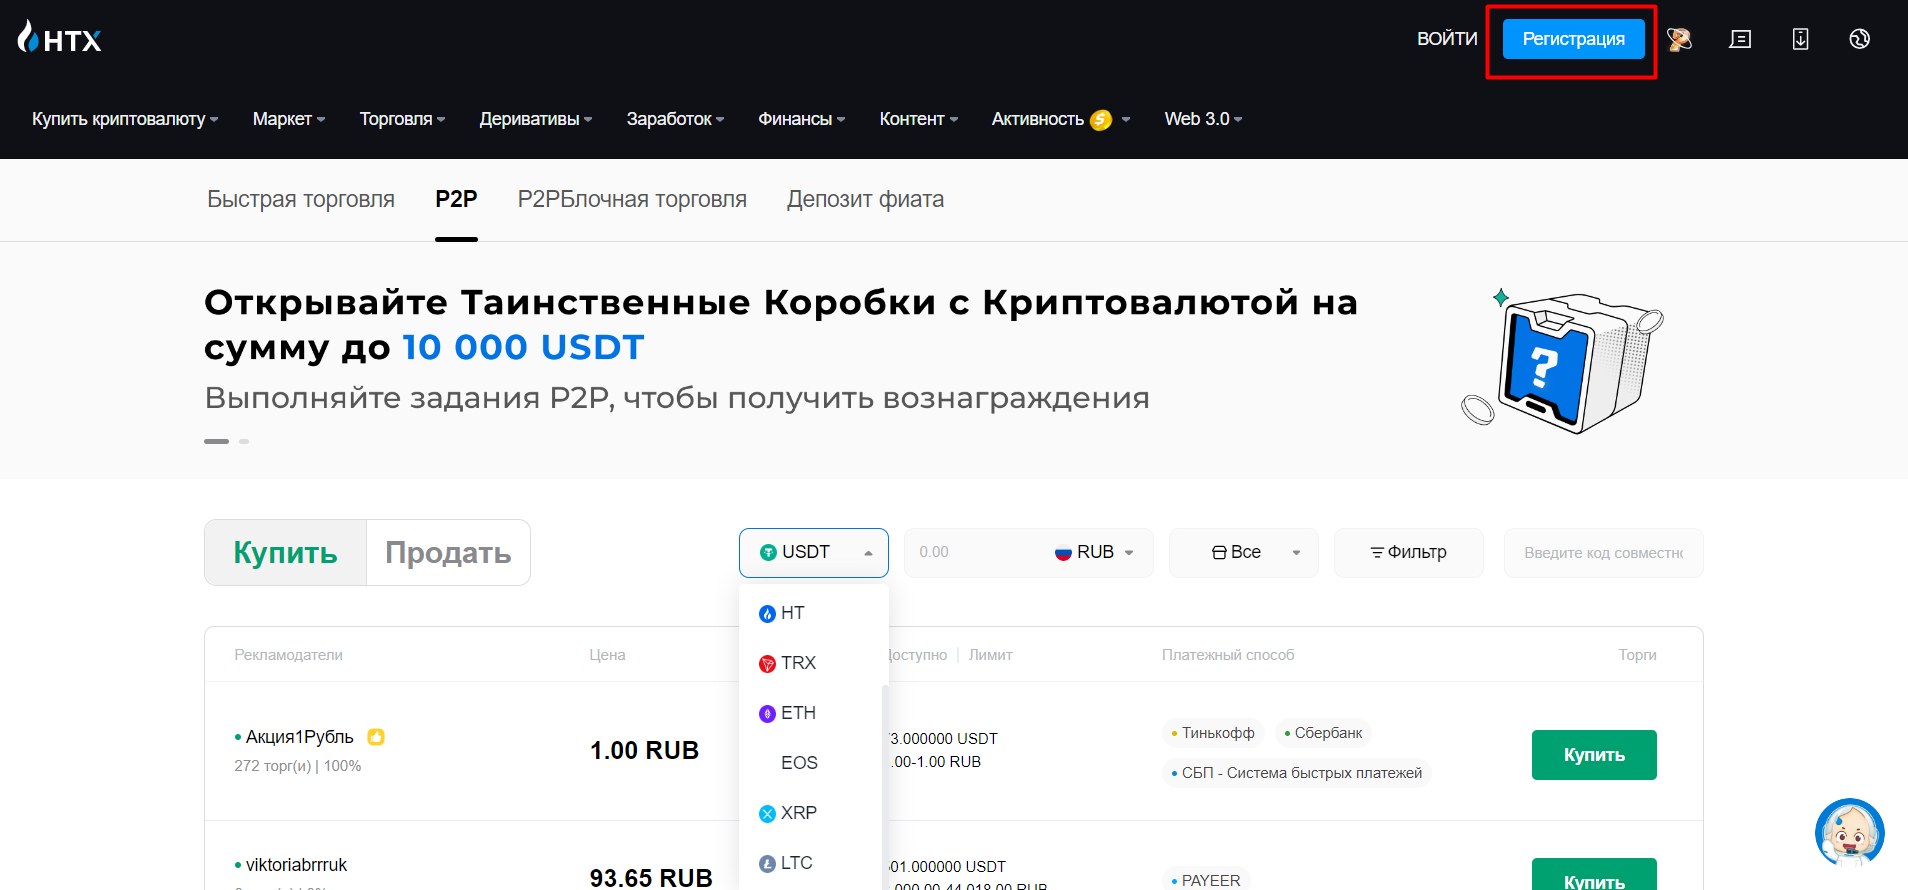The image size is (1908, 890).
Task: Click the HT token icon in dropdown
Action: point(767,614)
